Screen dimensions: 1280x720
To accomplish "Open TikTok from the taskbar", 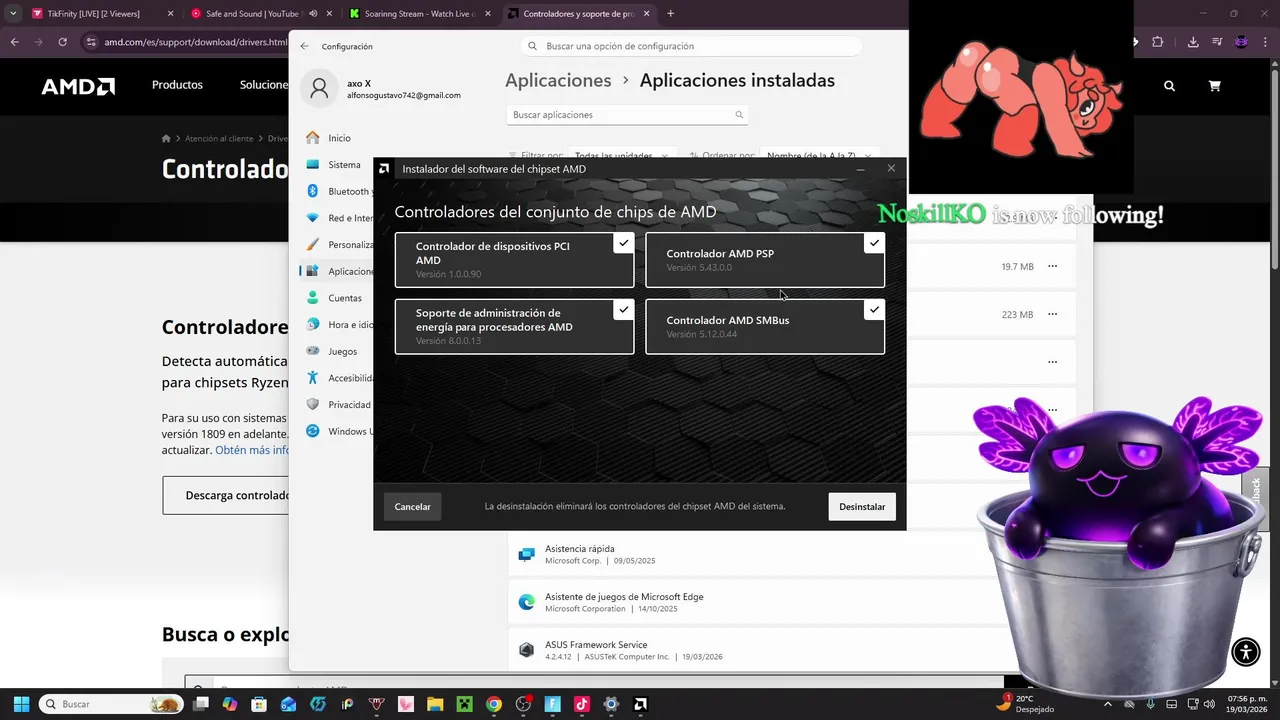I will tap(582, 704).
